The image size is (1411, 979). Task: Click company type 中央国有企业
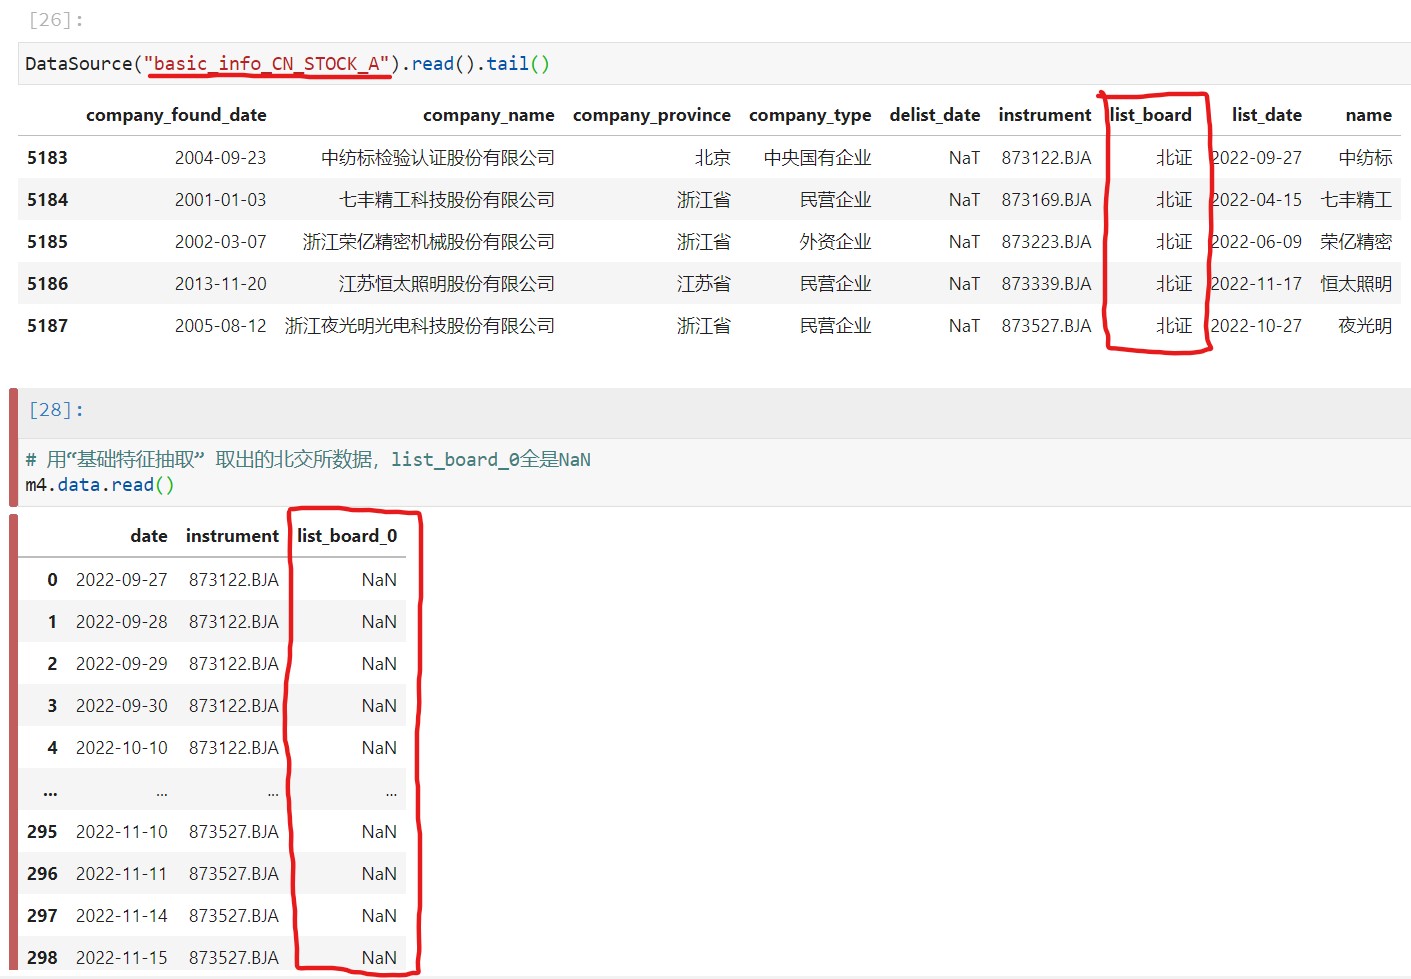pyautogui.click(x=818, y=158)
